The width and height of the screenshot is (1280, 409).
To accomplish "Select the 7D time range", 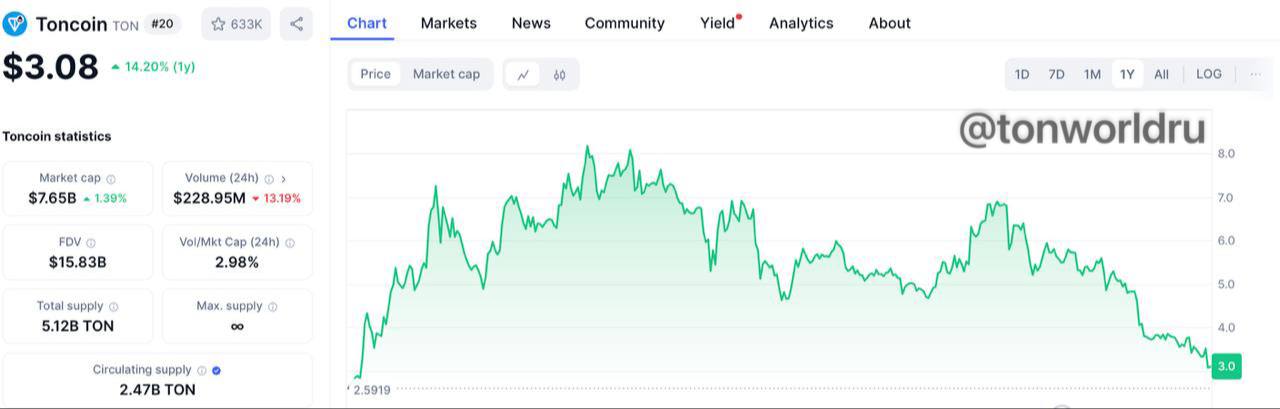I will pos(1056,74).
